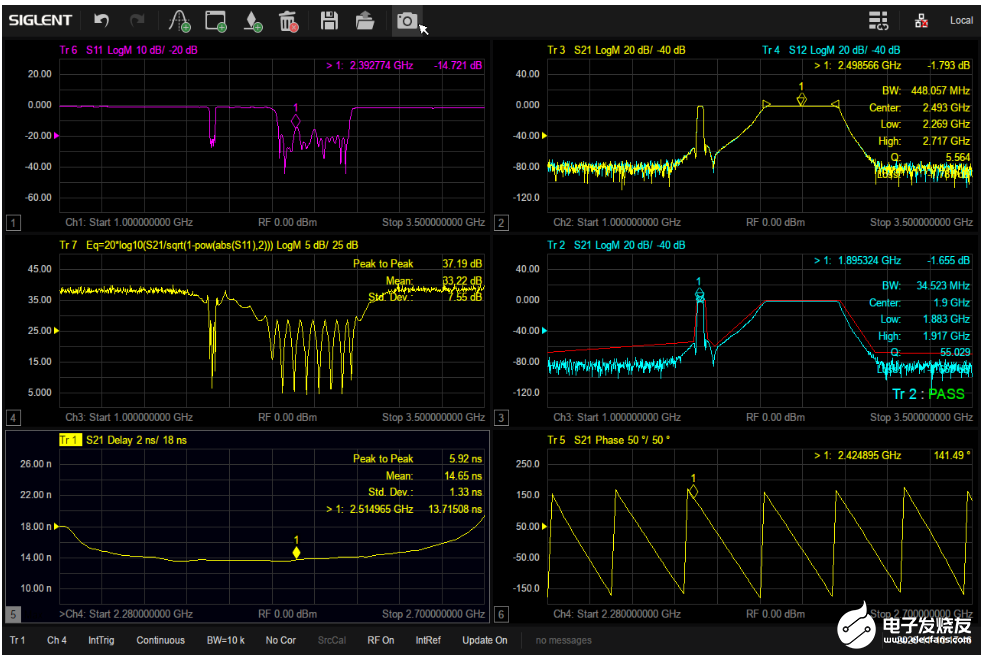Click Peak to Peak 37.19 dB statistic
Image resolution: width=982 pixels, height=655 pixels.
418,264
